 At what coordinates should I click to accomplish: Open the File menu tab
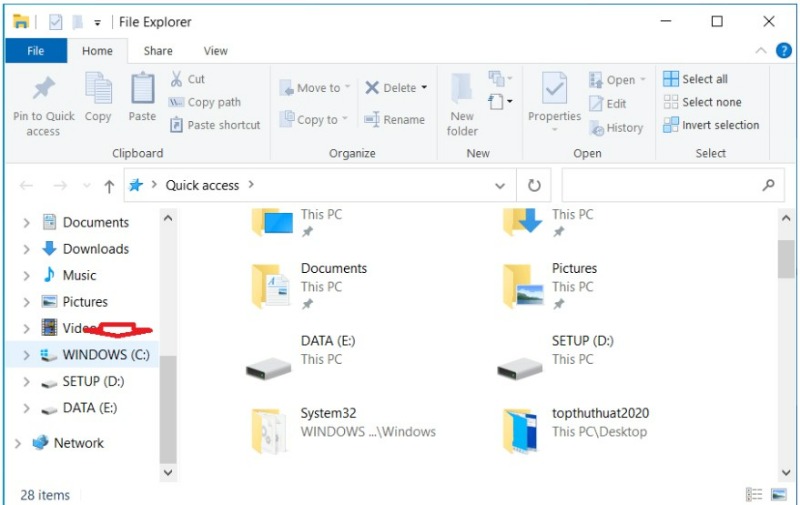[36, 50]
